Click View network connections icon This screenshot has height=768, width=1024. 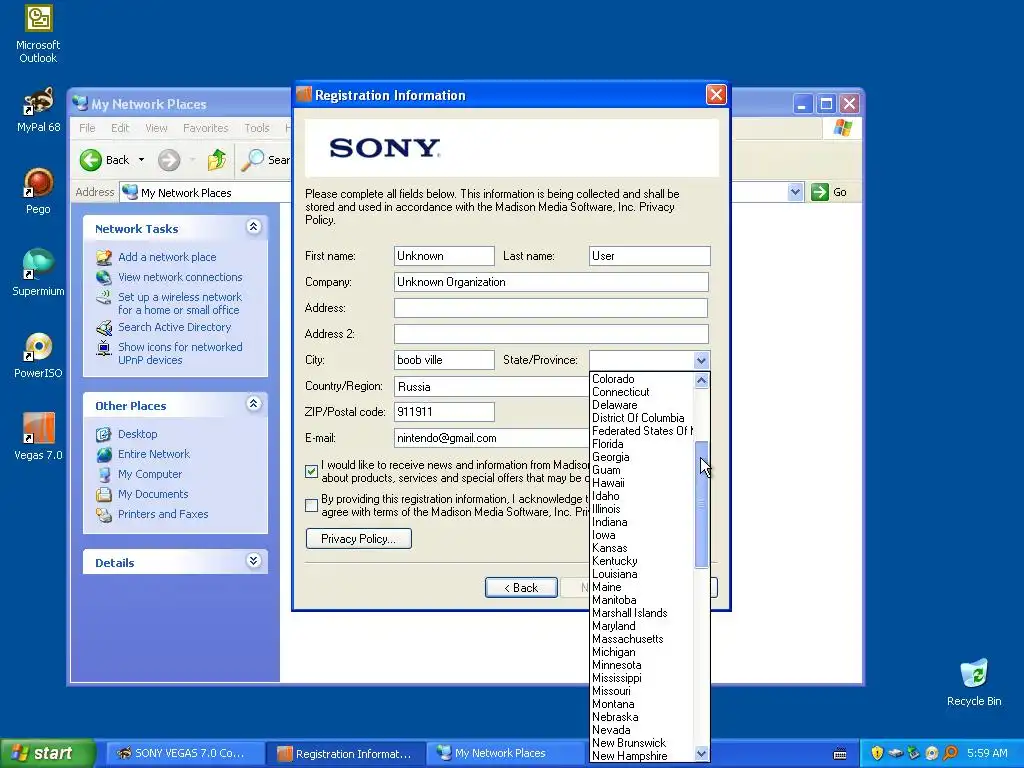(104, 277)
